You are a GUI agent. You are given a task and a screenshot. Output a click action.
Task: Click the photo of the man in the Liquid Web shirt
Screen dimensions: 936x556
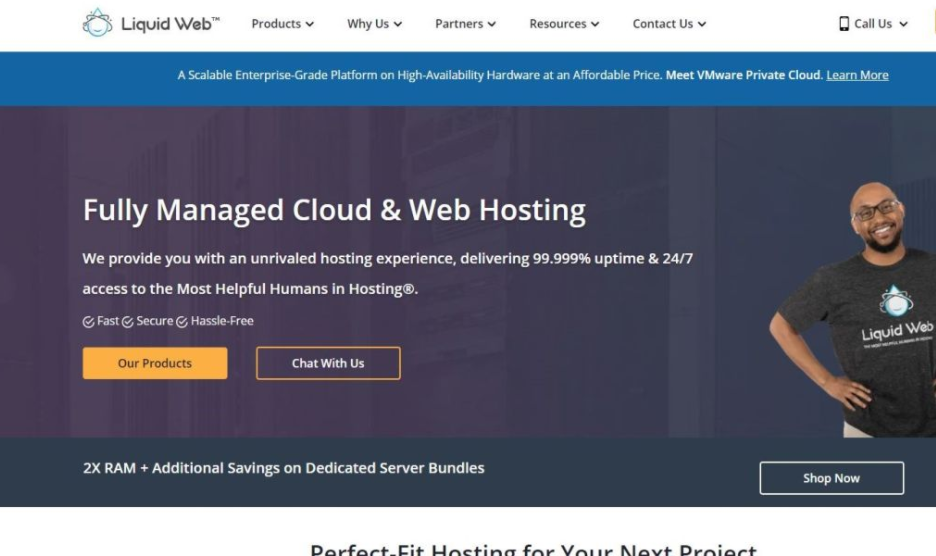point(852,309)
